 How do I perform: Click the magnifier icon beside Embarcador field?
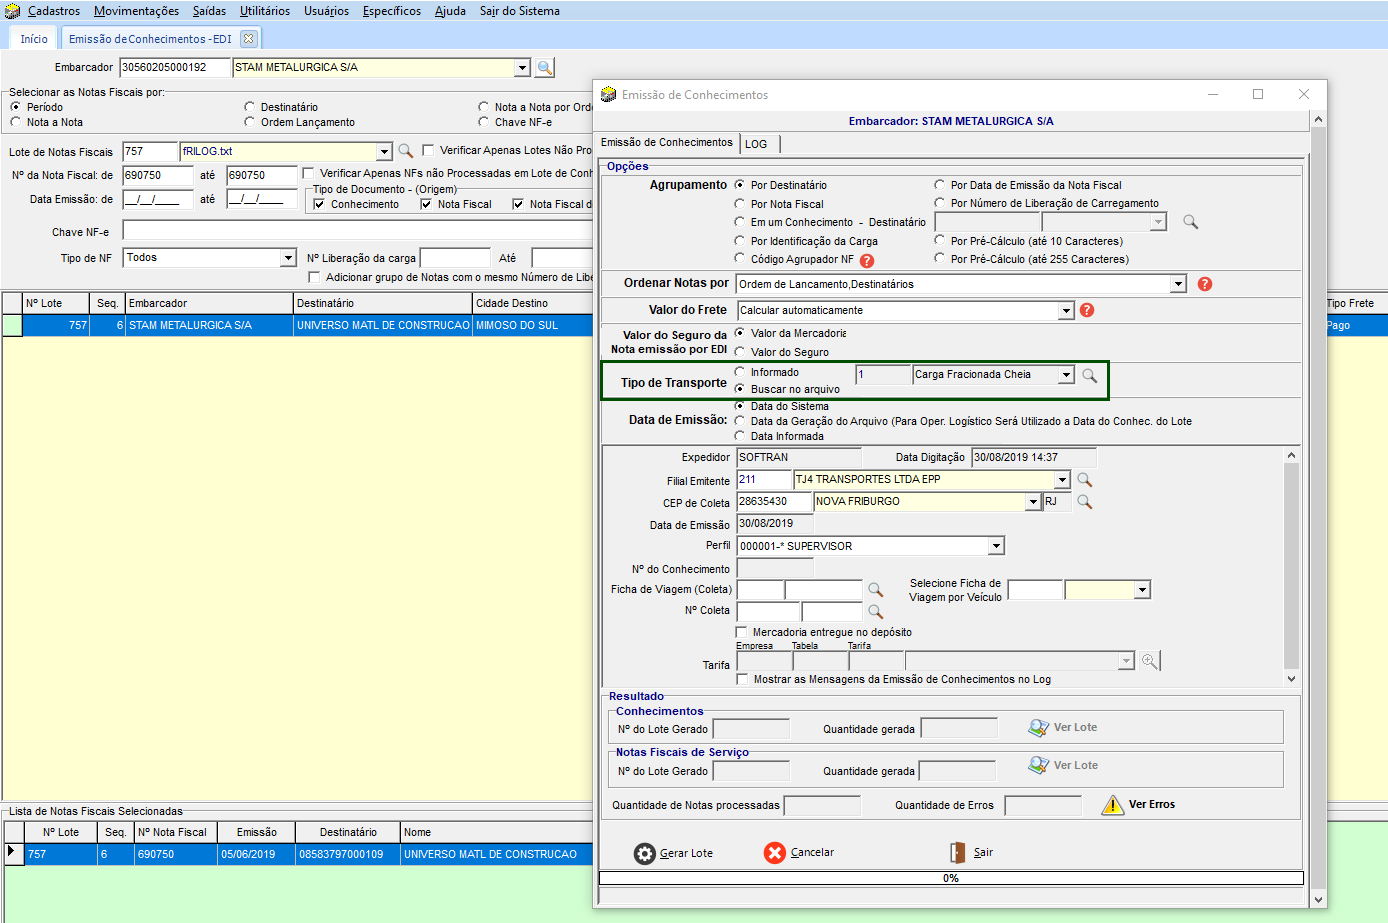(x=544, y=68)
